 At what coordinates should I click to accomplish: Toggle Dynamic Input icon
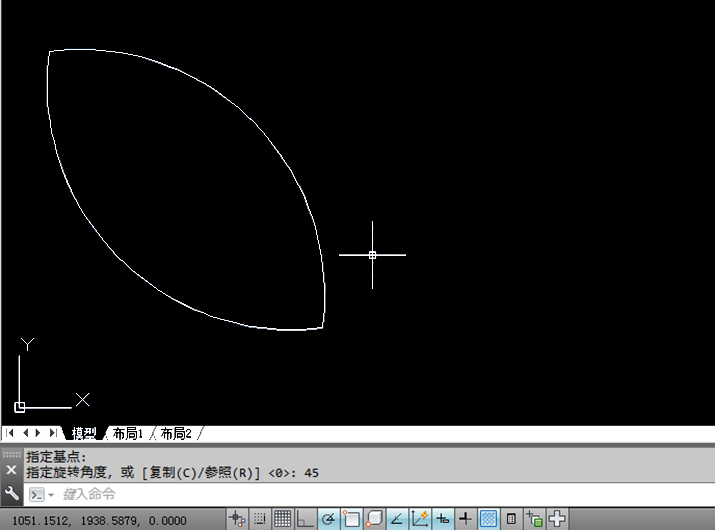coord(442,519)
